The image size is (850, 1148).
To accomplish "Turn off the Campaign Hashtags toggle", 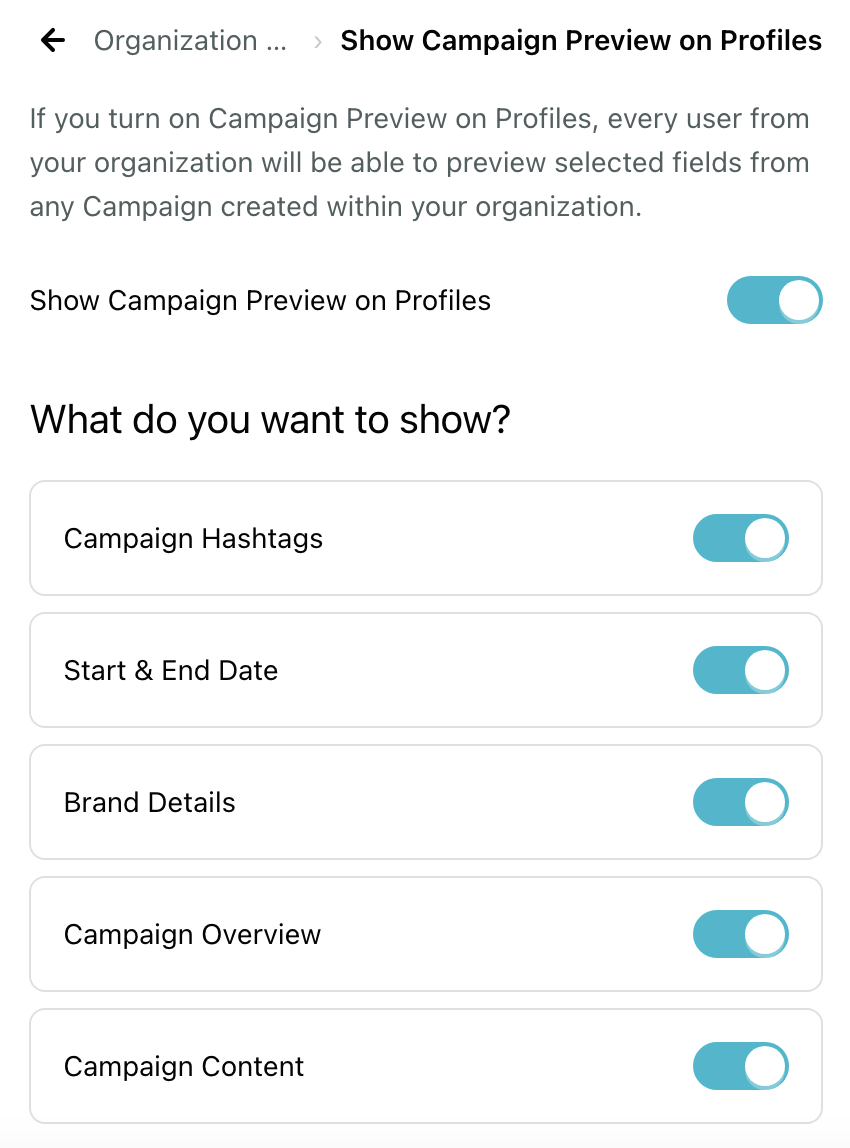I will pos(741,538).
